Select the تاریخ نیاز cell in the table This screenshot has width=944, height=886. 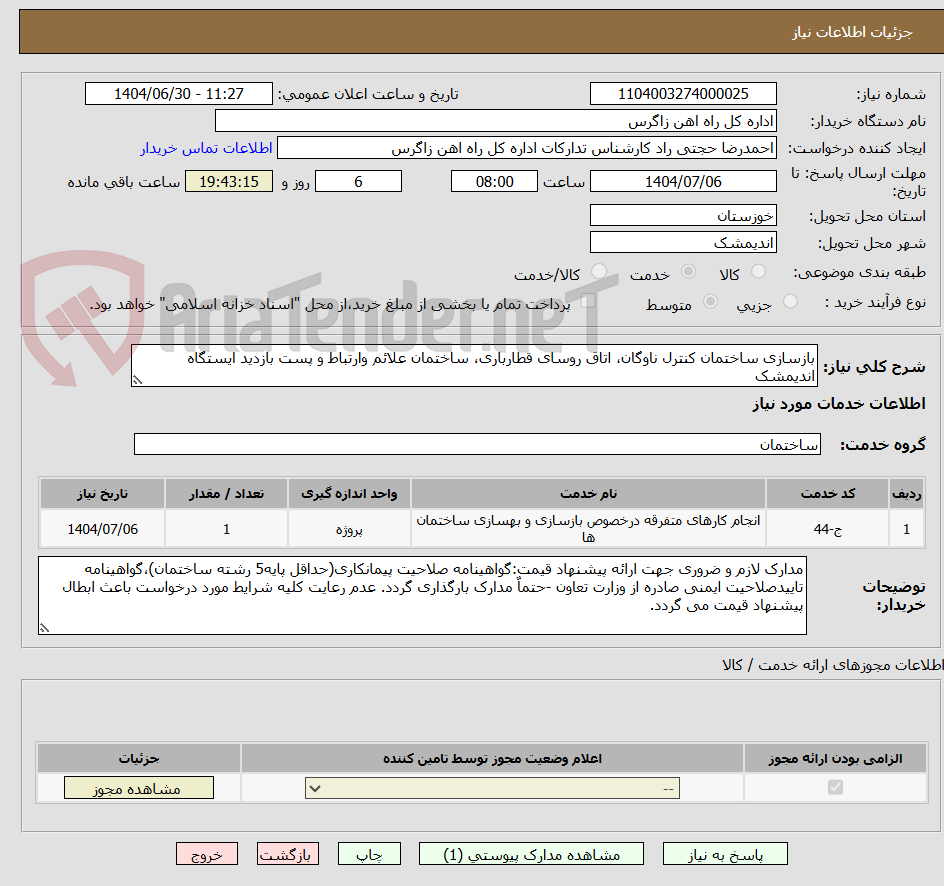(102, 528)
